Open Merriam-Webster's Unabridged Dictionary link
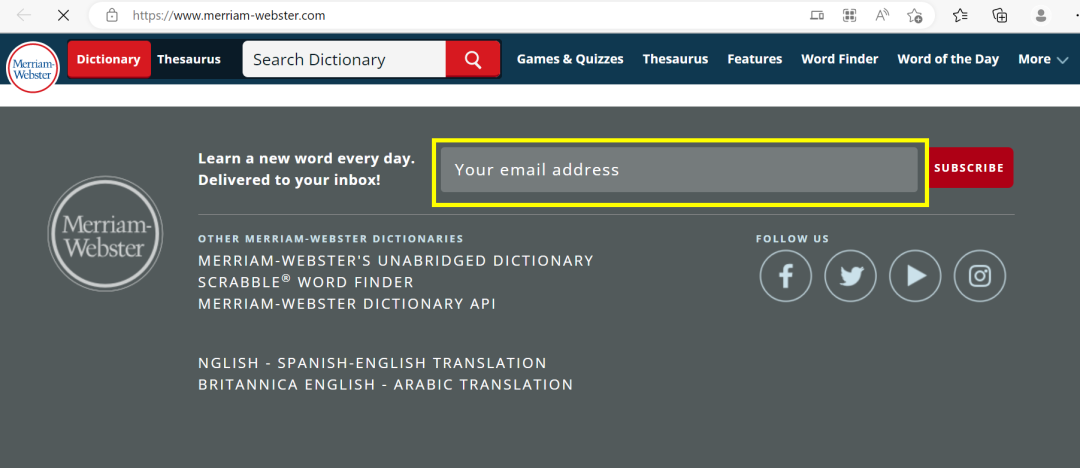Screen dimensions: 1080x468 396,261
